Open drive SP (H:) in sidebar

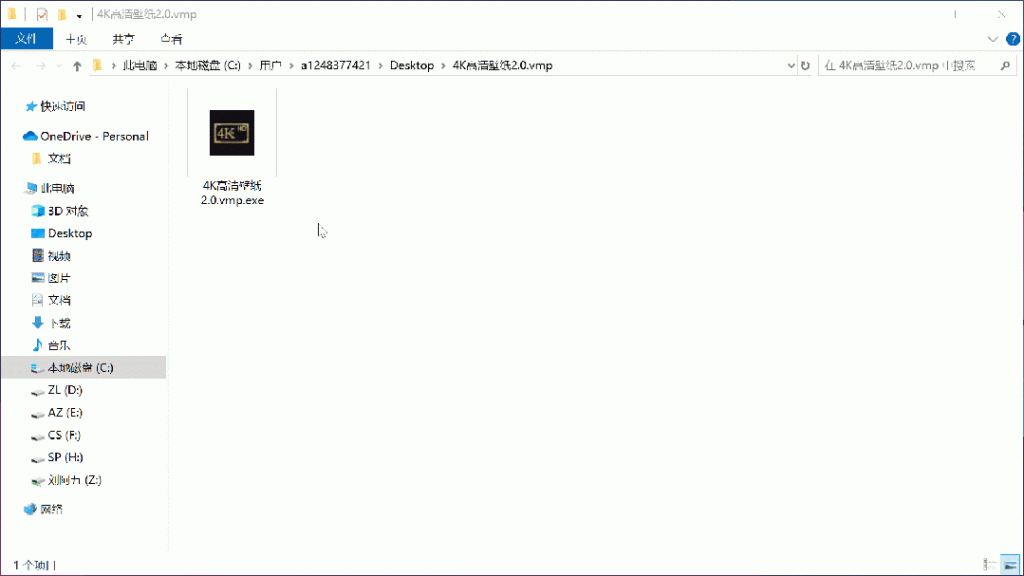coord(65,457)
